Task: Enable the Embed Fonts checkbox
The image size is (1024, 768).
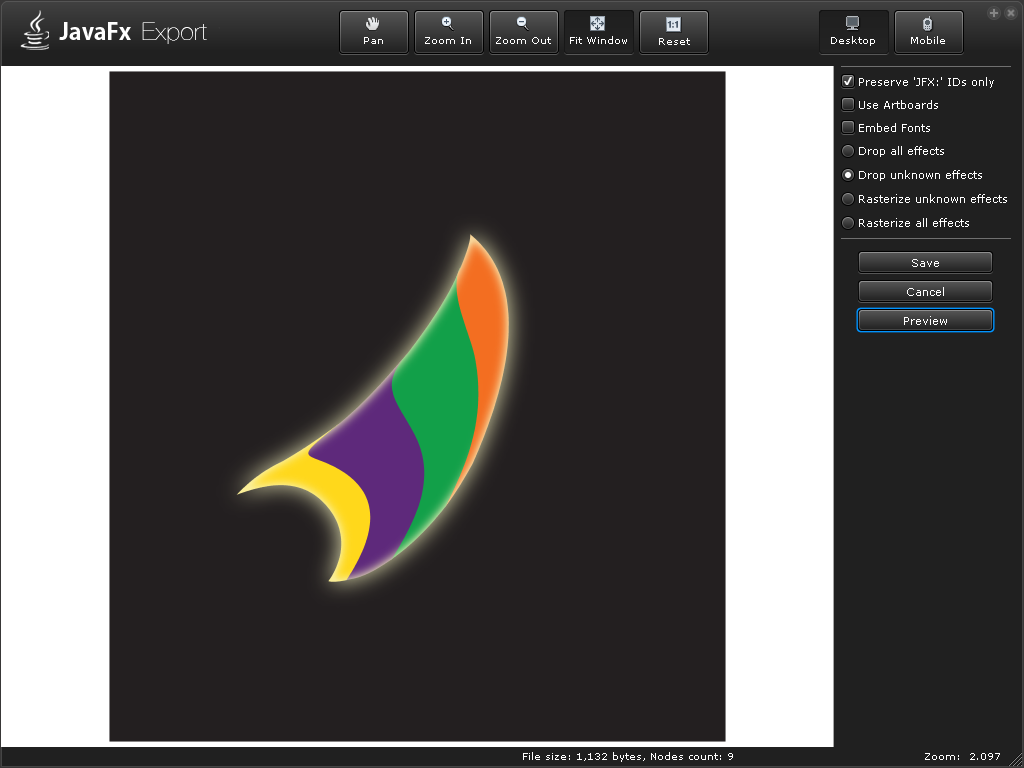Action: click(848, 128)
